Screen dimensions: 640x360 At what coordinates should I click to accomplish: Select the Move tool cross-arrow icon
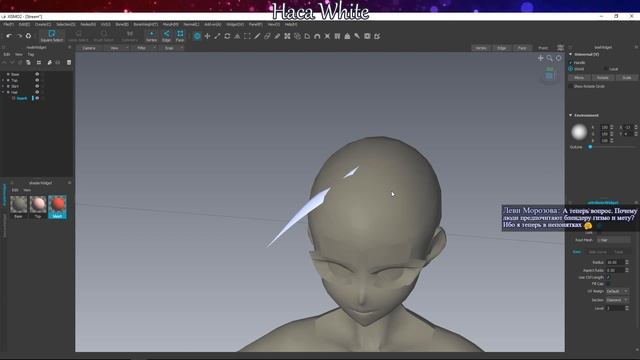[x=207, y=36]
